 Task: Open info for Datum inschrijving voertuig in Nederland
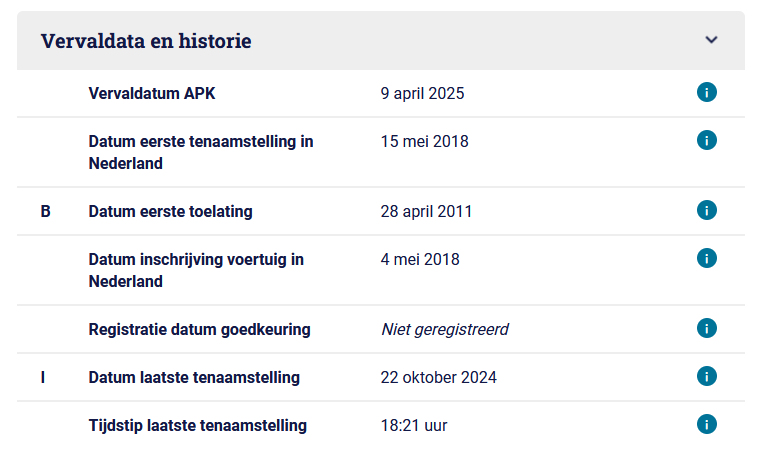[x=706, y=258]
